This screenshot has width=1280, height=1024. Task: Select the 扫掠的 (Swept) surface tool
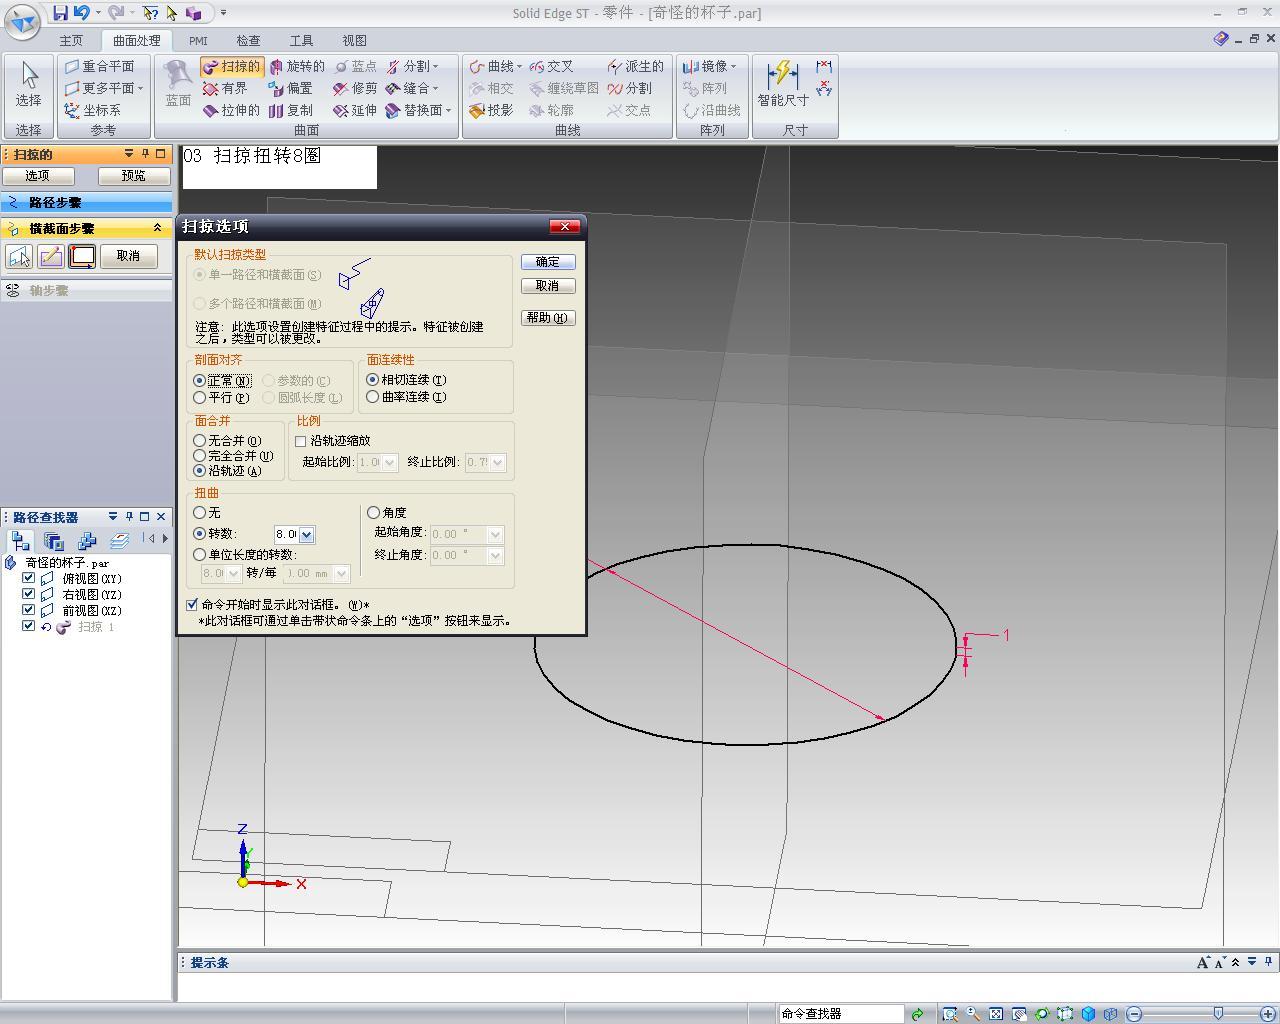coord(231,66)
